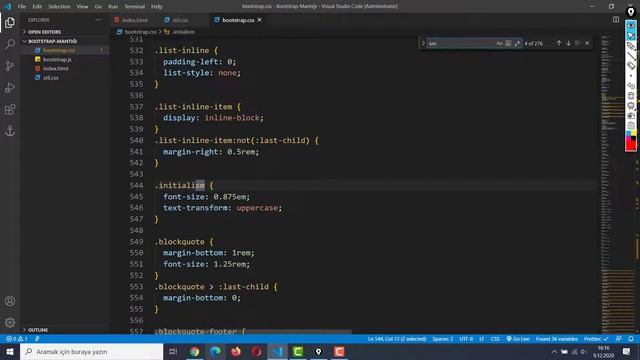Open the File menu
Image resolution: width=640 pixels, height=360 pixels.
click(x=22, y=6)
